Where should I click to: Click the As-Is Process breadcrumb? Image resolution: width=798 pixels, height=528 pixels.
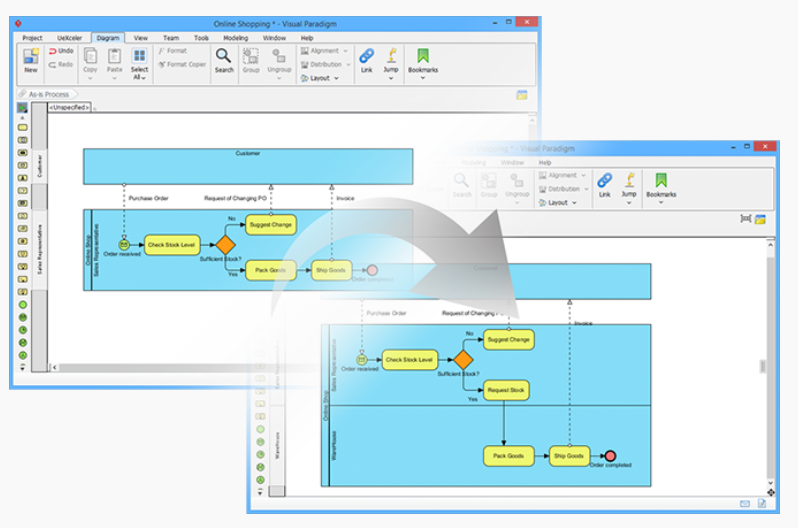point(48,95)
